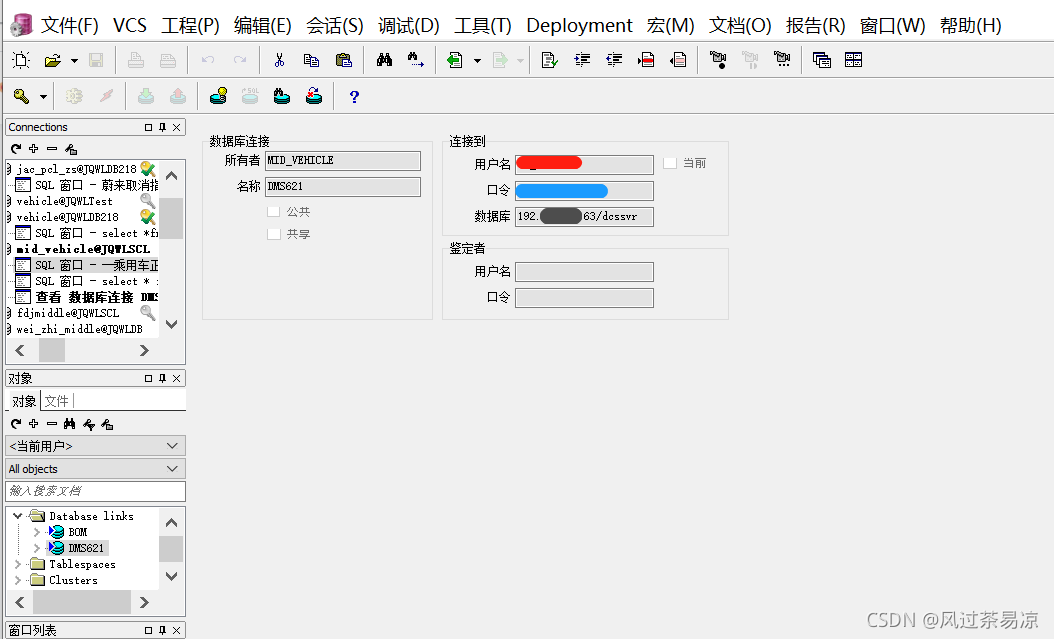This screenshot has width=1054, height=639.
Task: Click the plus icon in Connections panel
Action: click(x=34, y=148)
